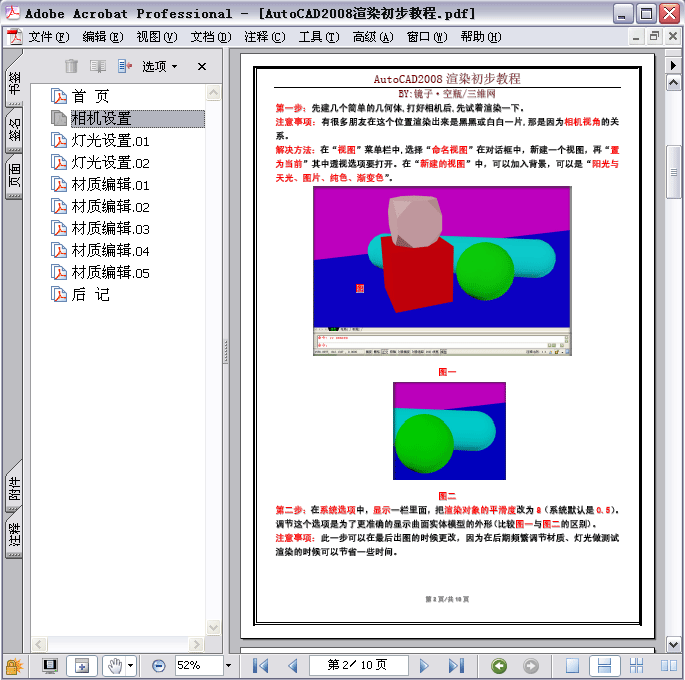Click the 52% zoom field

[x=199, y=666]
